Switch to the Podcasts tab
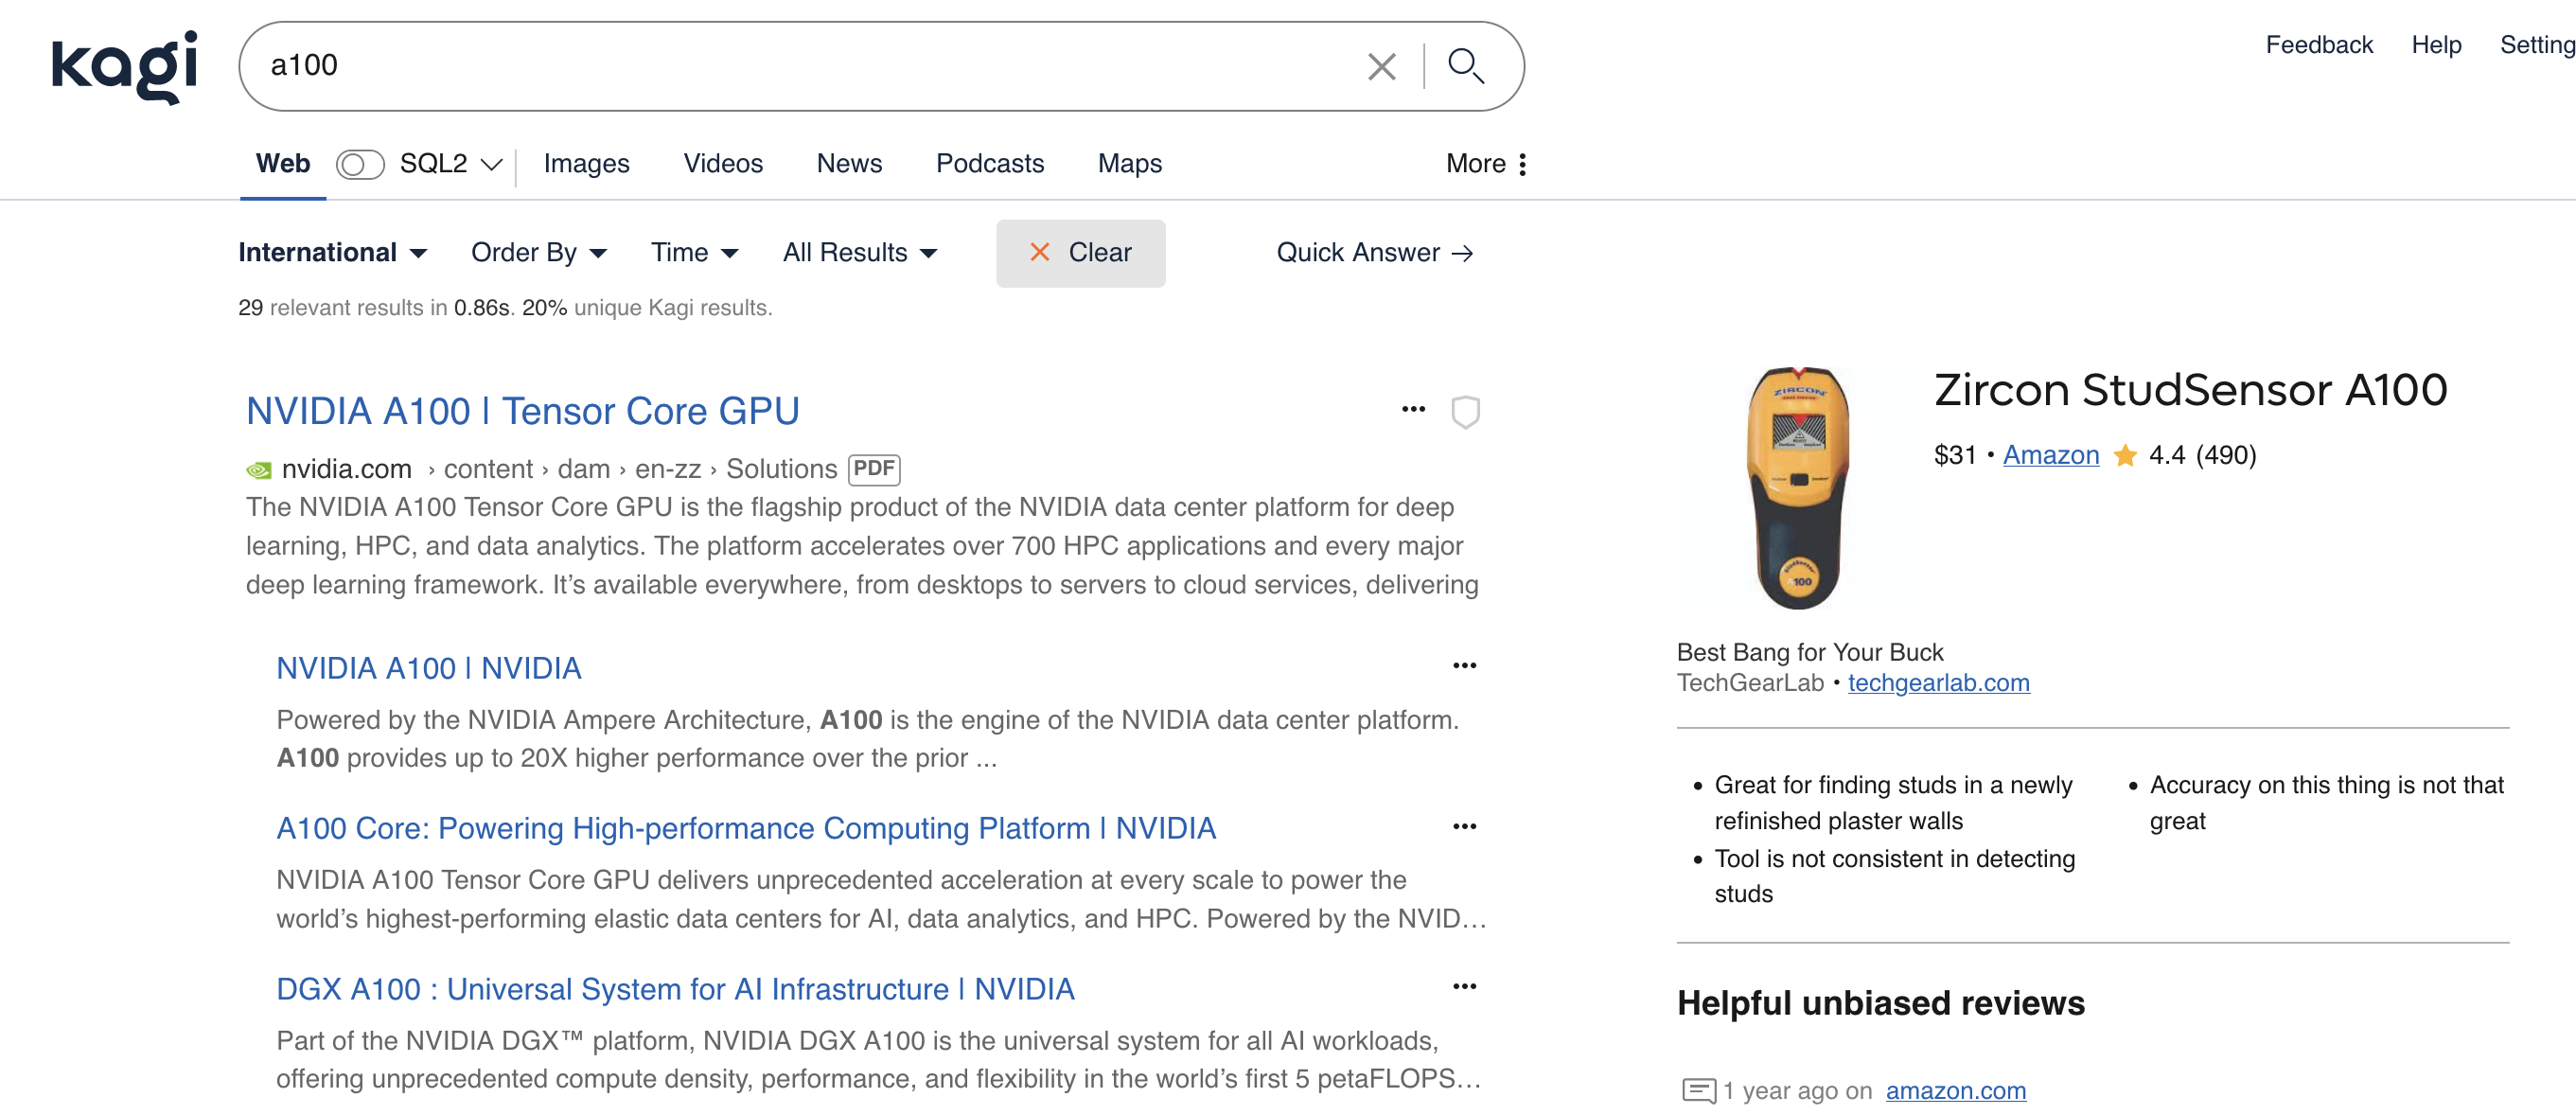Viewport: 2576px width, 1115px height. click(989, 164)
